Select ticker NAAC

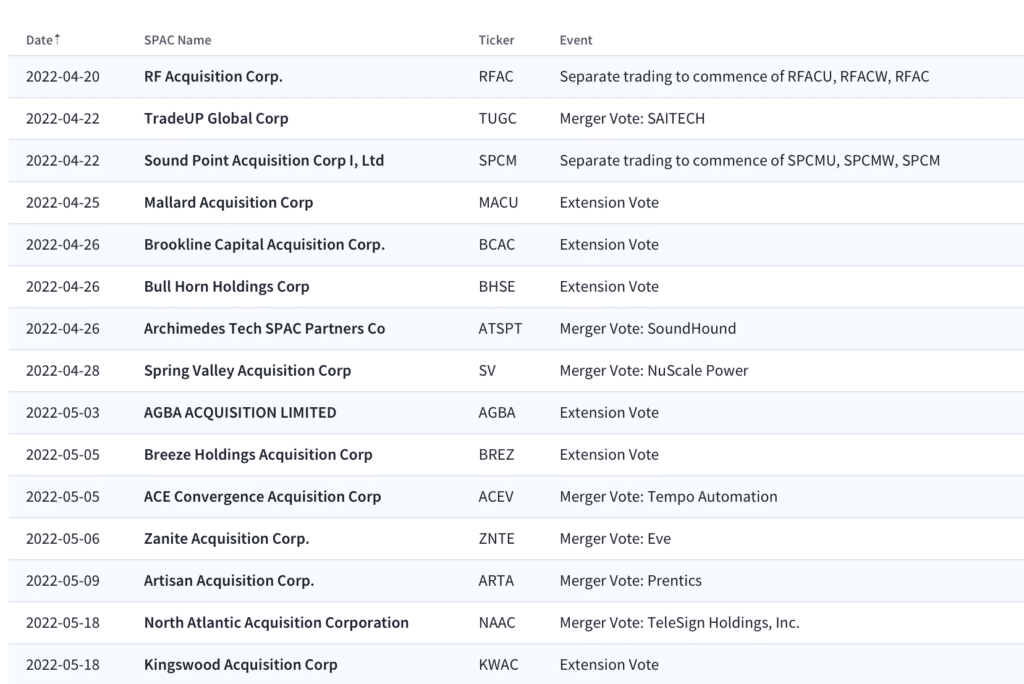497,623
